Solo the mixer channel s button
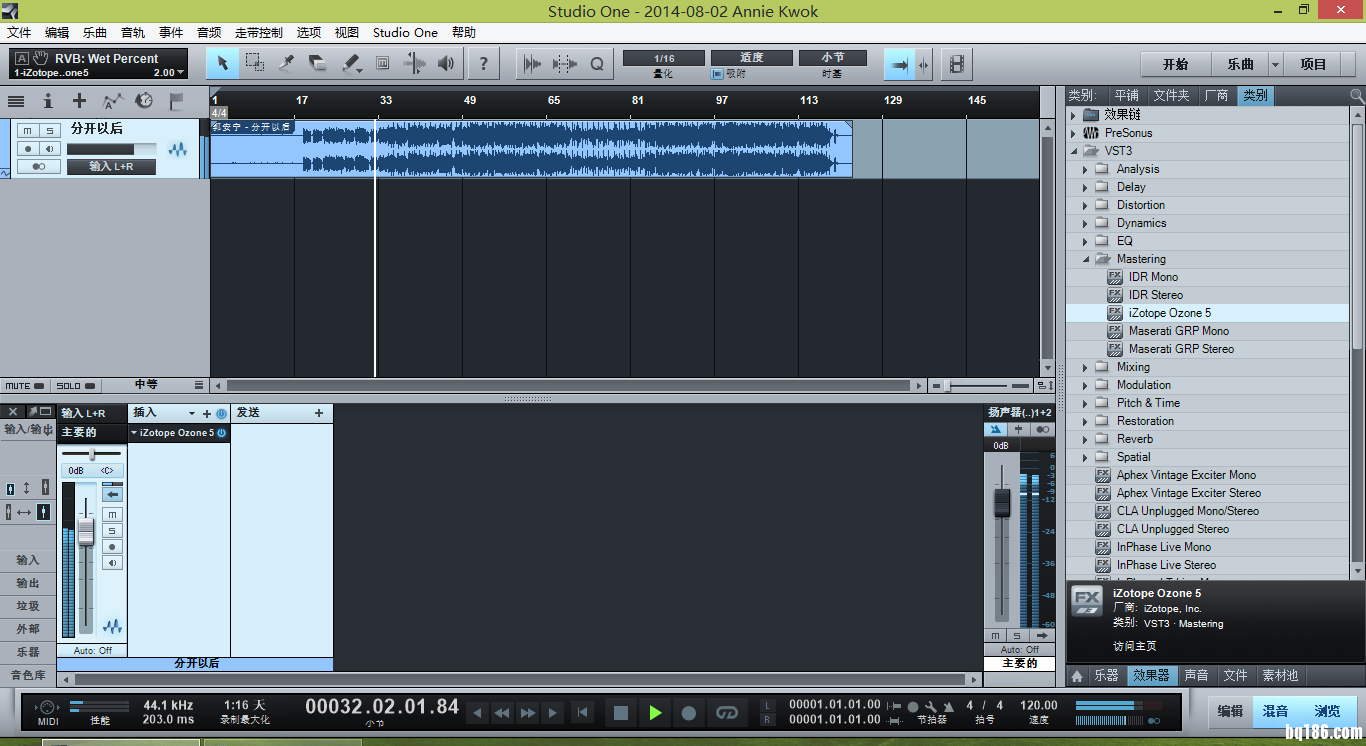 pos(113,530)
